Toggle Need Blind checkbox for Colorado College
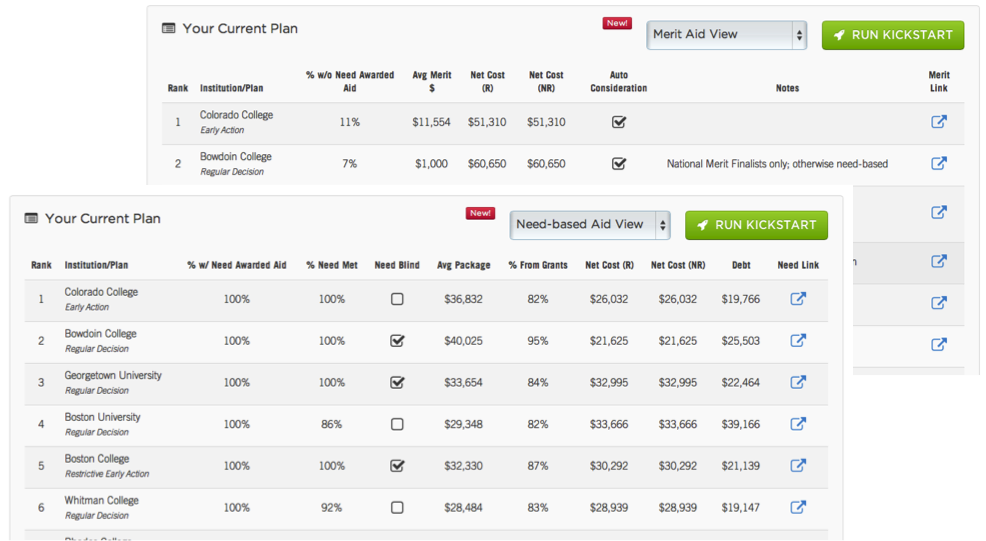 [397, 299]
